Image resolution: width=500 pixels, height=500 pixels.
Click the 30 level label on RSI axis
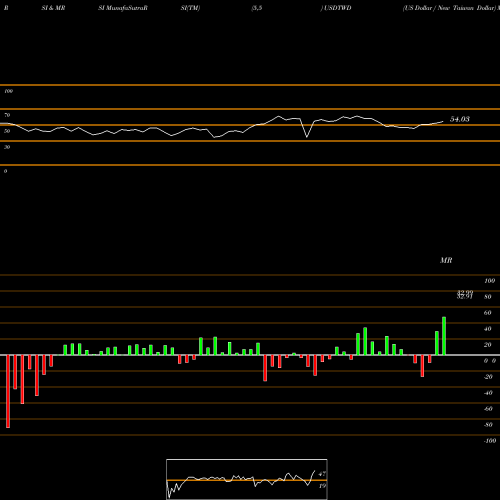(7, 147)
